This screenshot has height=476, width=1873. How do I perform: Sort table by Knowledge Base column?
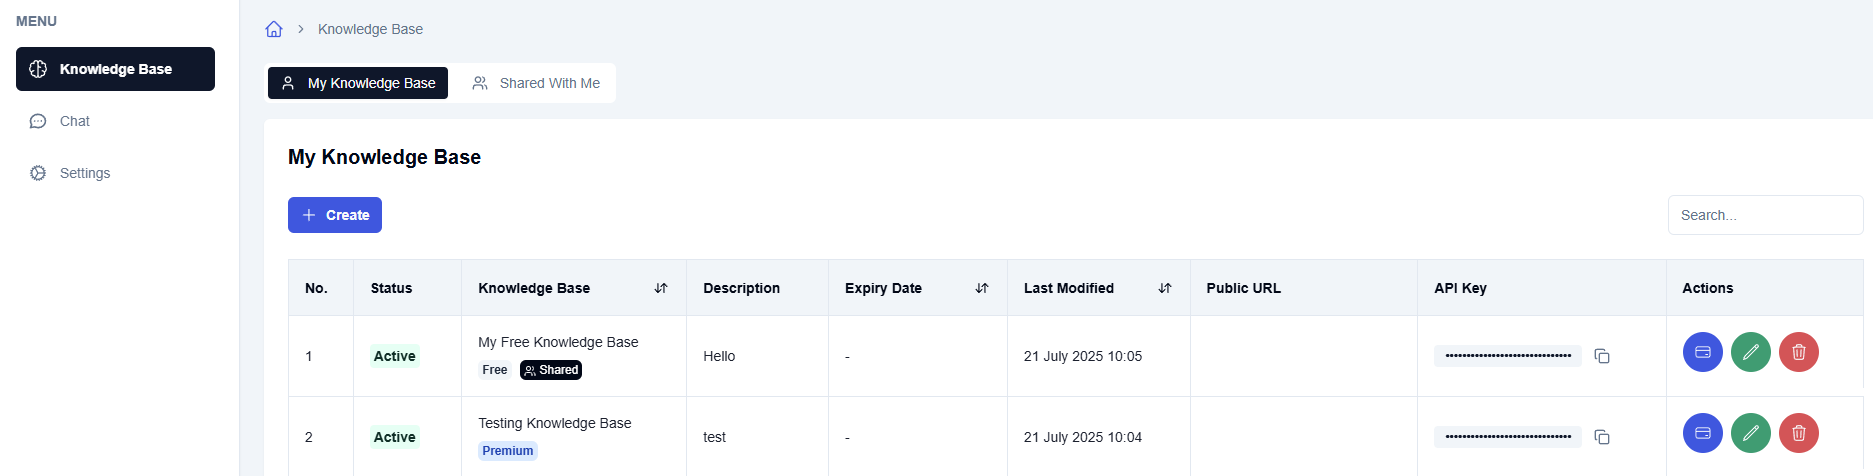661,288
